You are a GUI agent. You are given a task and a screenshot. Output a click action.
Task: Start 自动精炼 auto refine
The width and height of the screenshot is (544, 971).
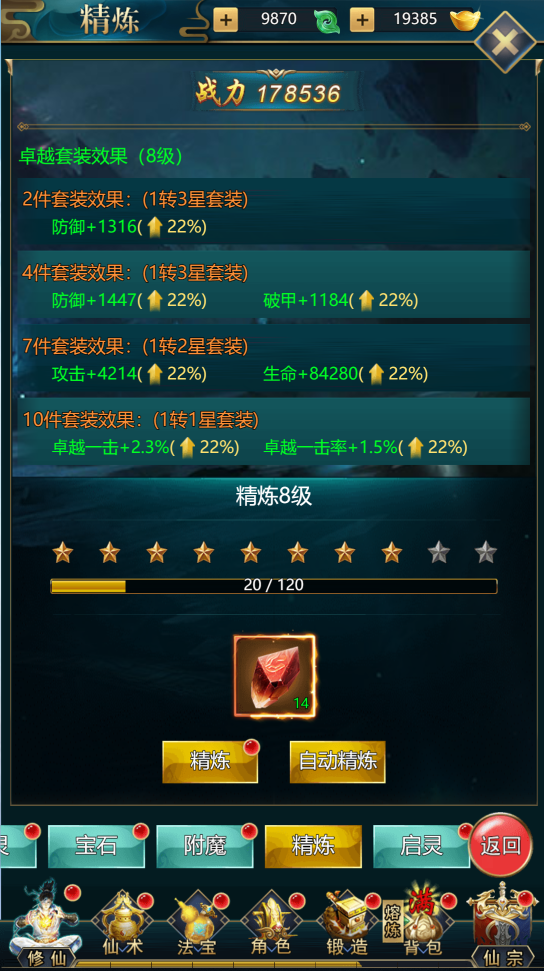pyautogui.click(x=338, y=762)
